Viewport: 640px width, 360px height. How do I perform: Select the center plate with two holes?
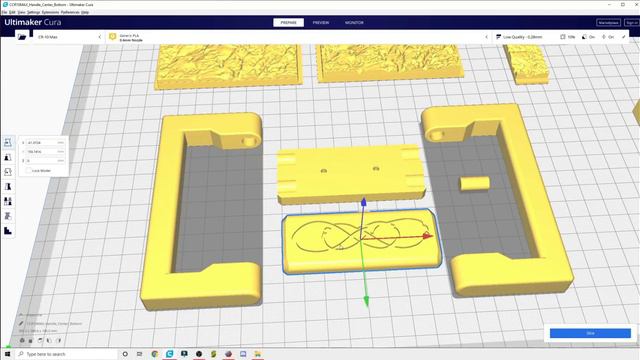click(350, 173)
